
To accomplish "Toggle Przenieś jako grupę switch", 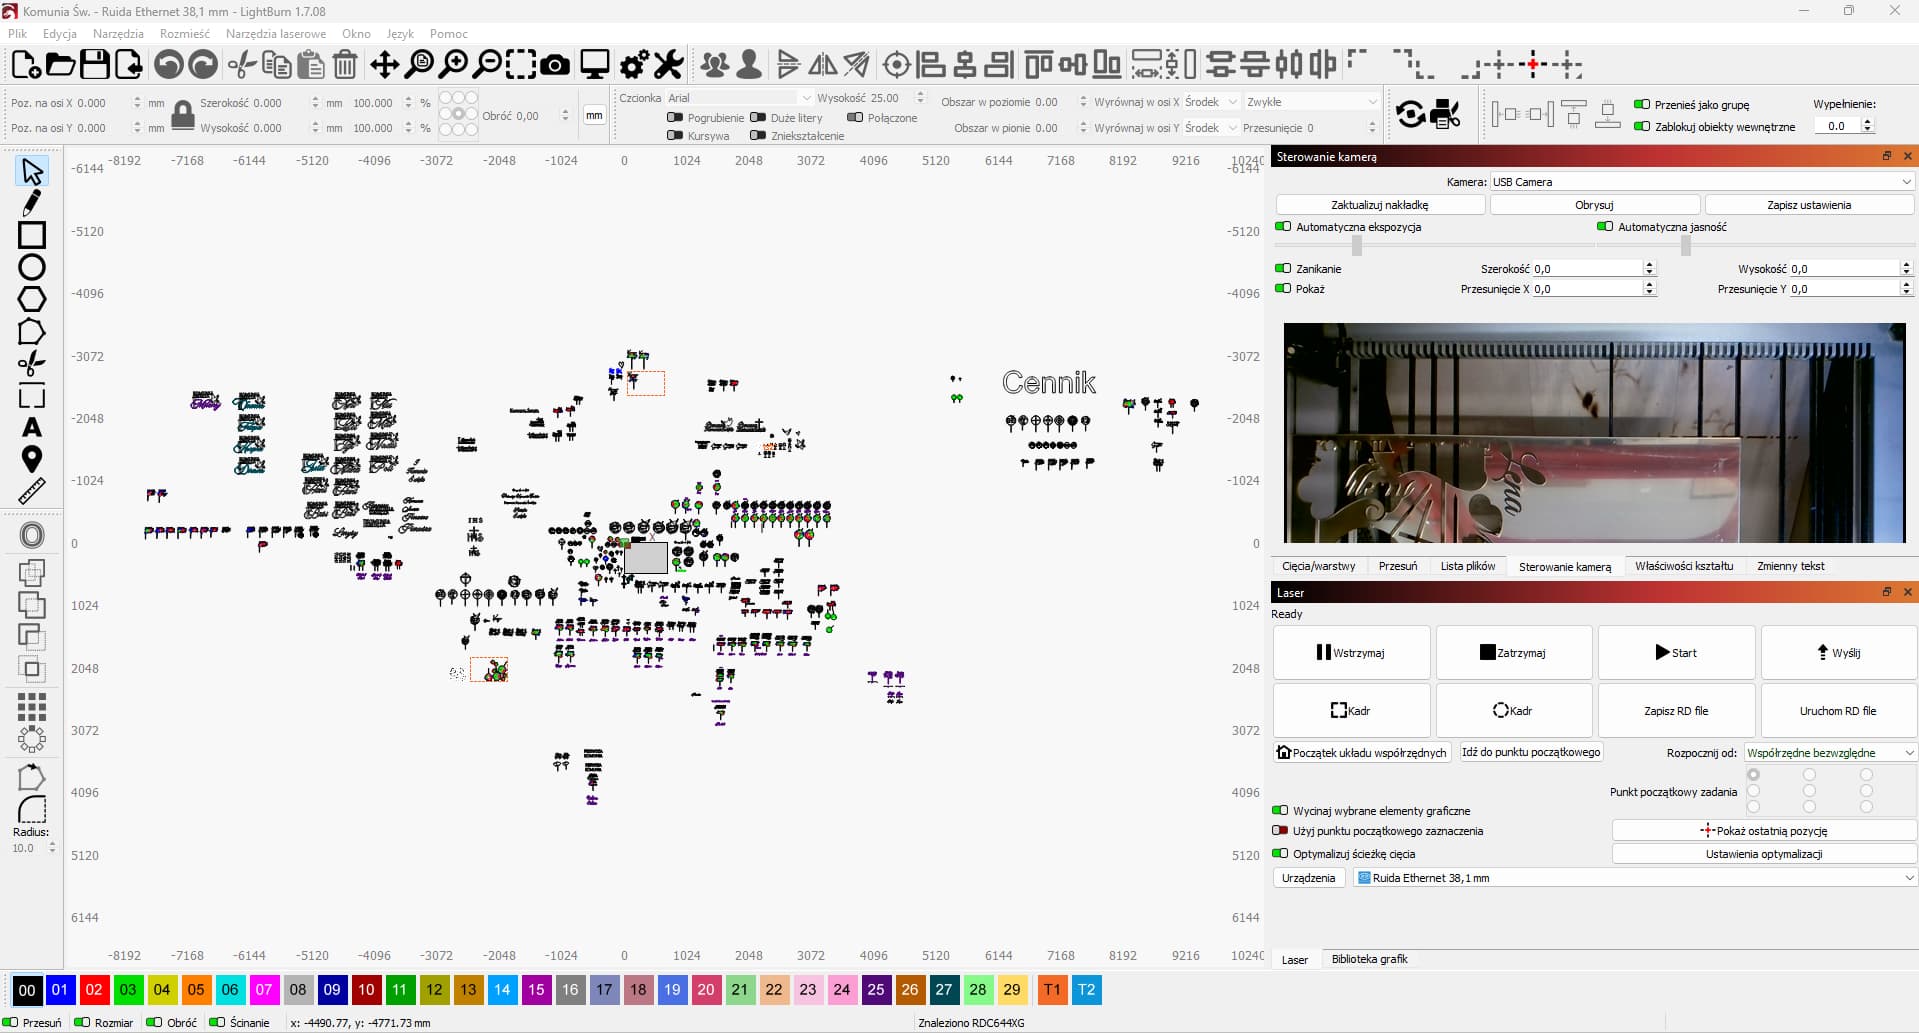I will click(1642, 105).
